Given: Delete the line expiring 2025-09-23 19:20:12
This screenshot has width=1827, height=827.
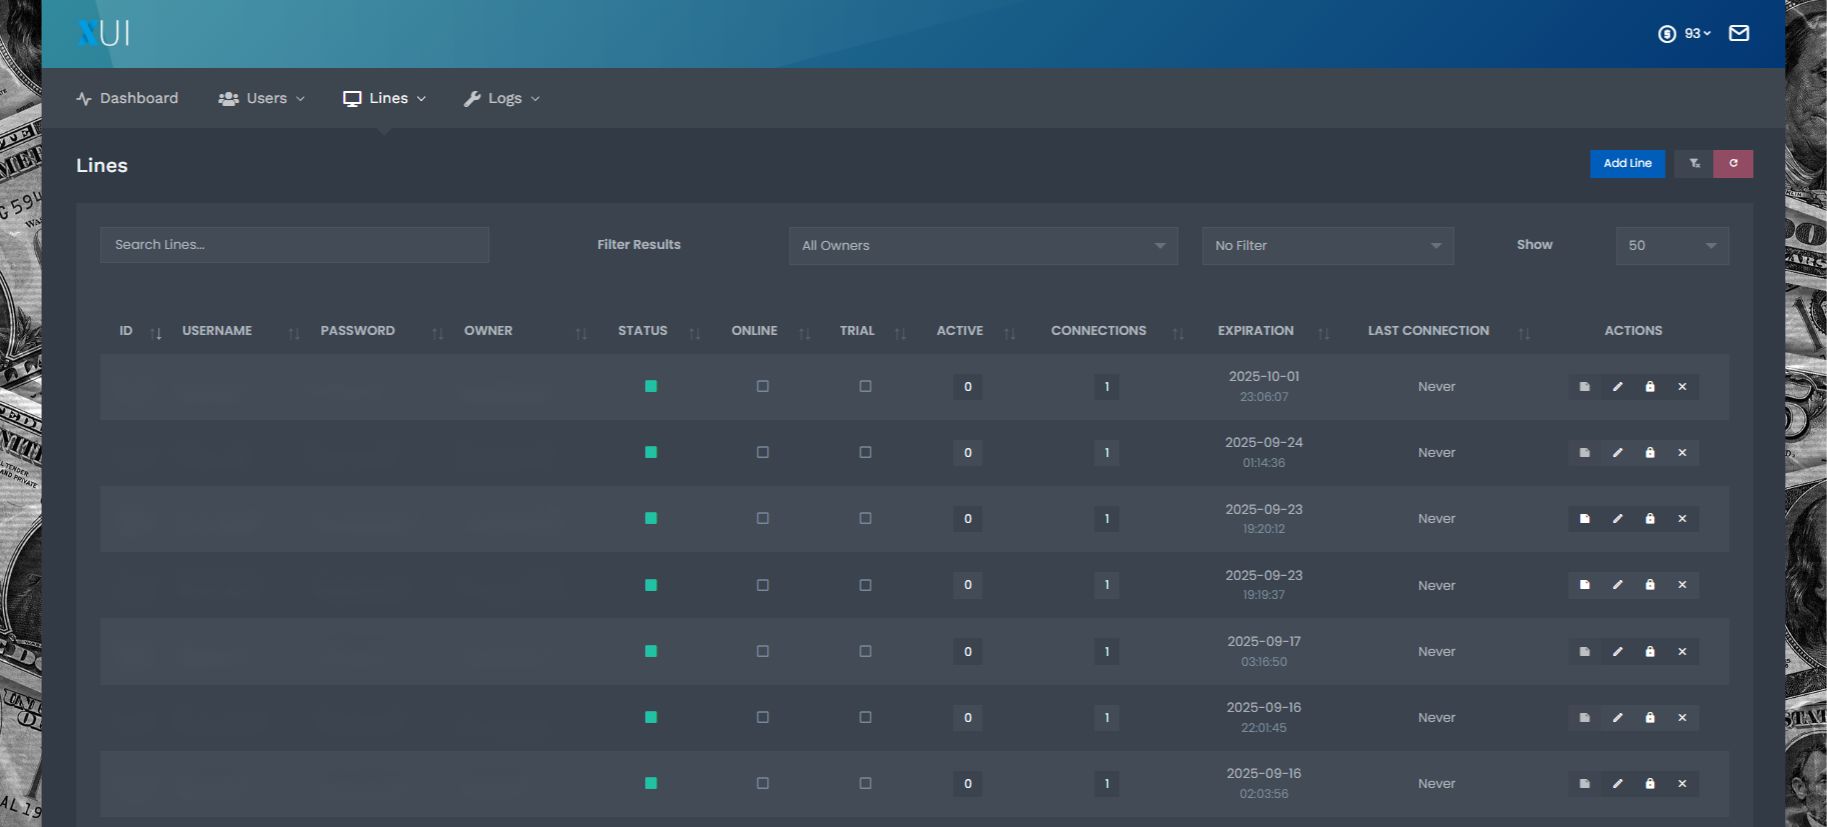Looking at the screenshot, I should [x=1682, y=519].
